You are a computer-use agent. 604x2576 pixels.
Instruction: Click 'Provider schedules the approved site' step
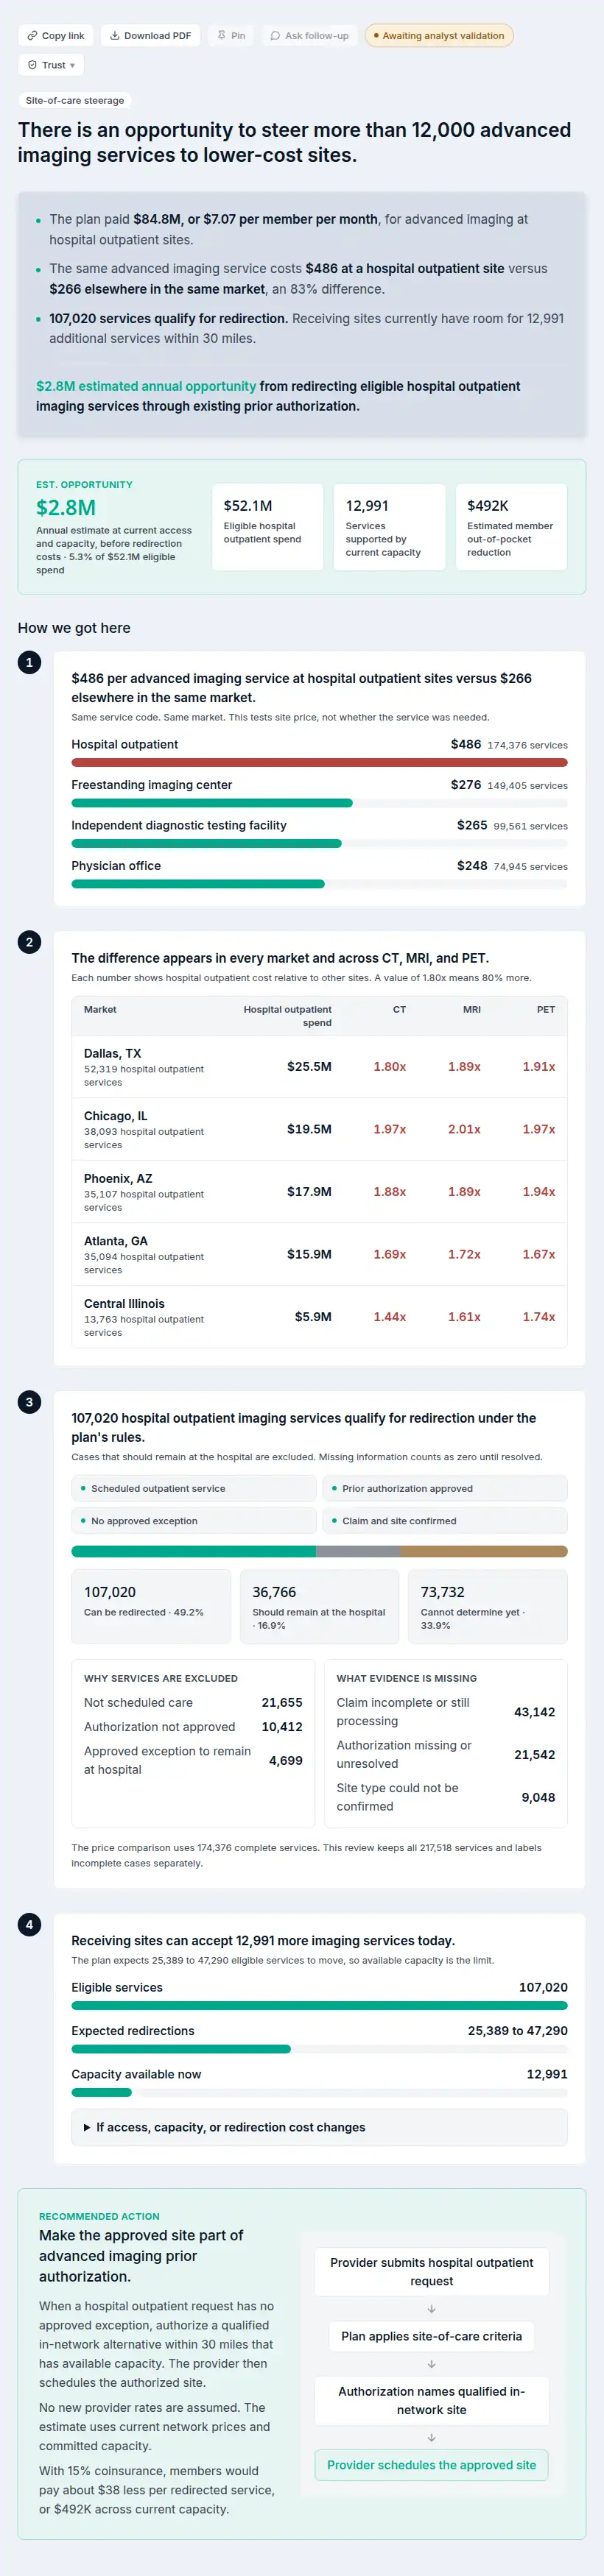431,2465
